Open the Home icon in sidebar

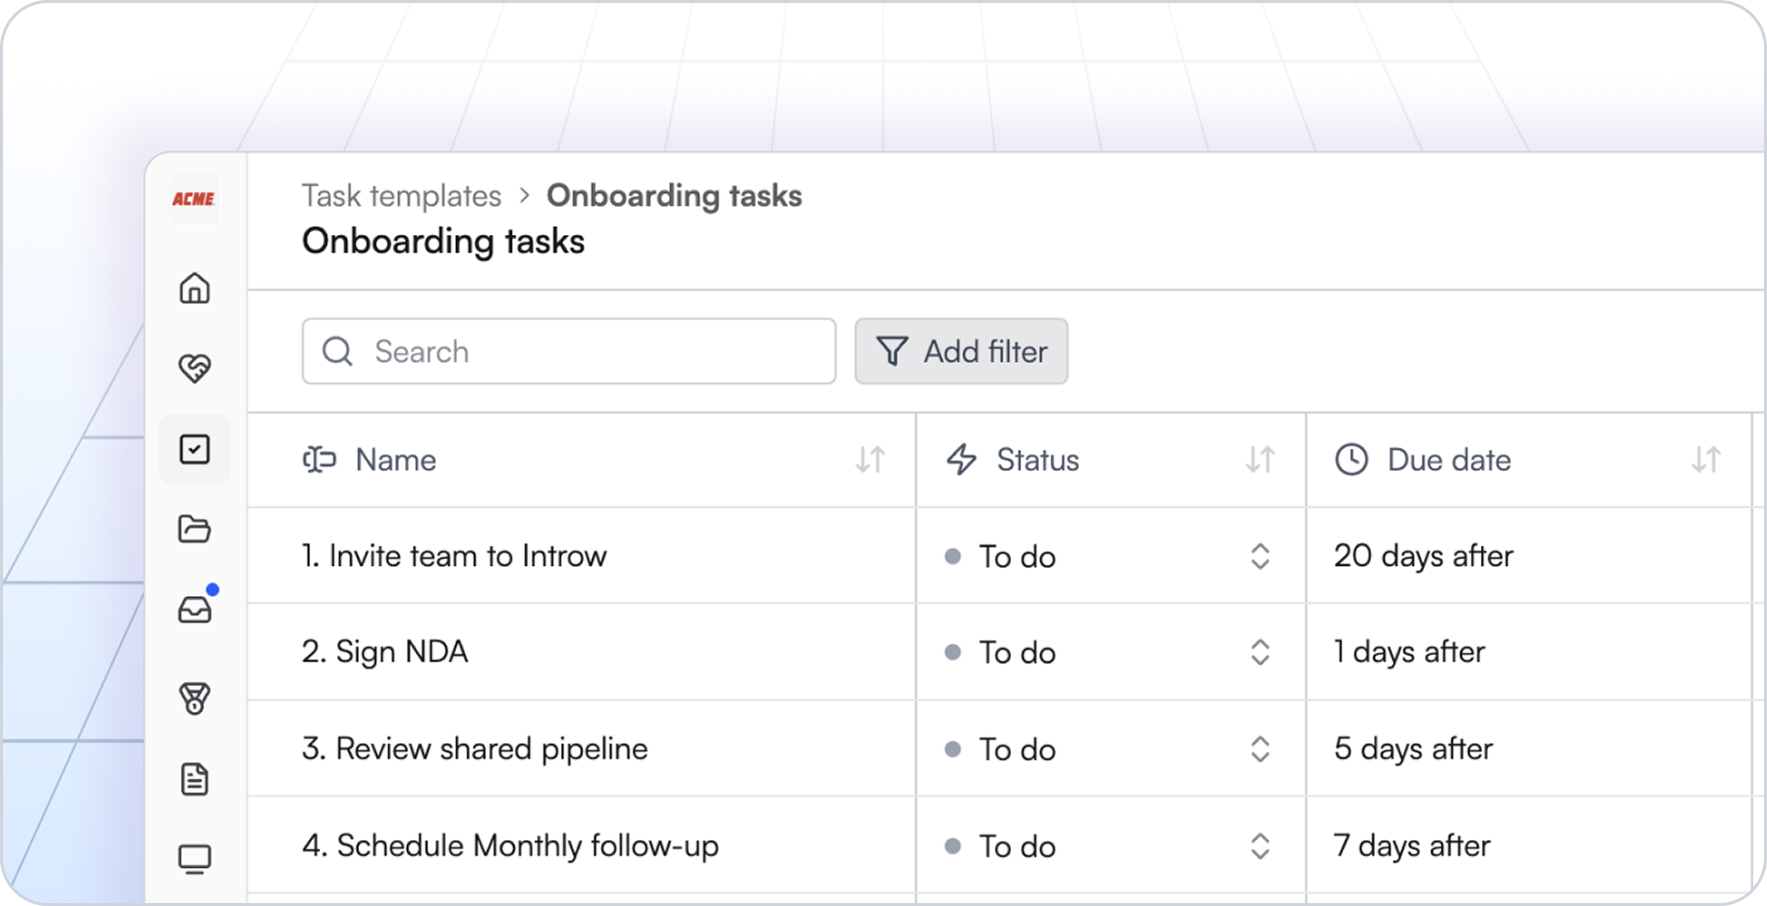coord(195,288)
